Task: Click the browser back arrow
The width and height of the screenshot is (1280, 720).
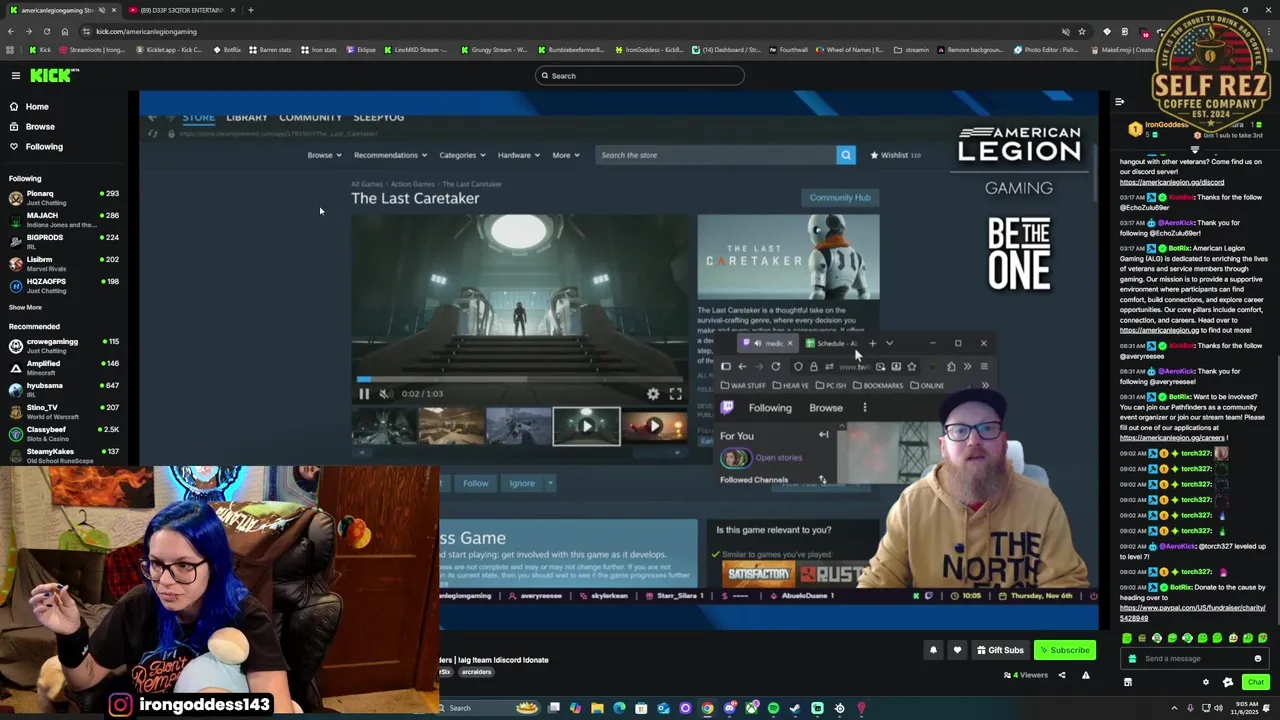Action: pos(11,31)
